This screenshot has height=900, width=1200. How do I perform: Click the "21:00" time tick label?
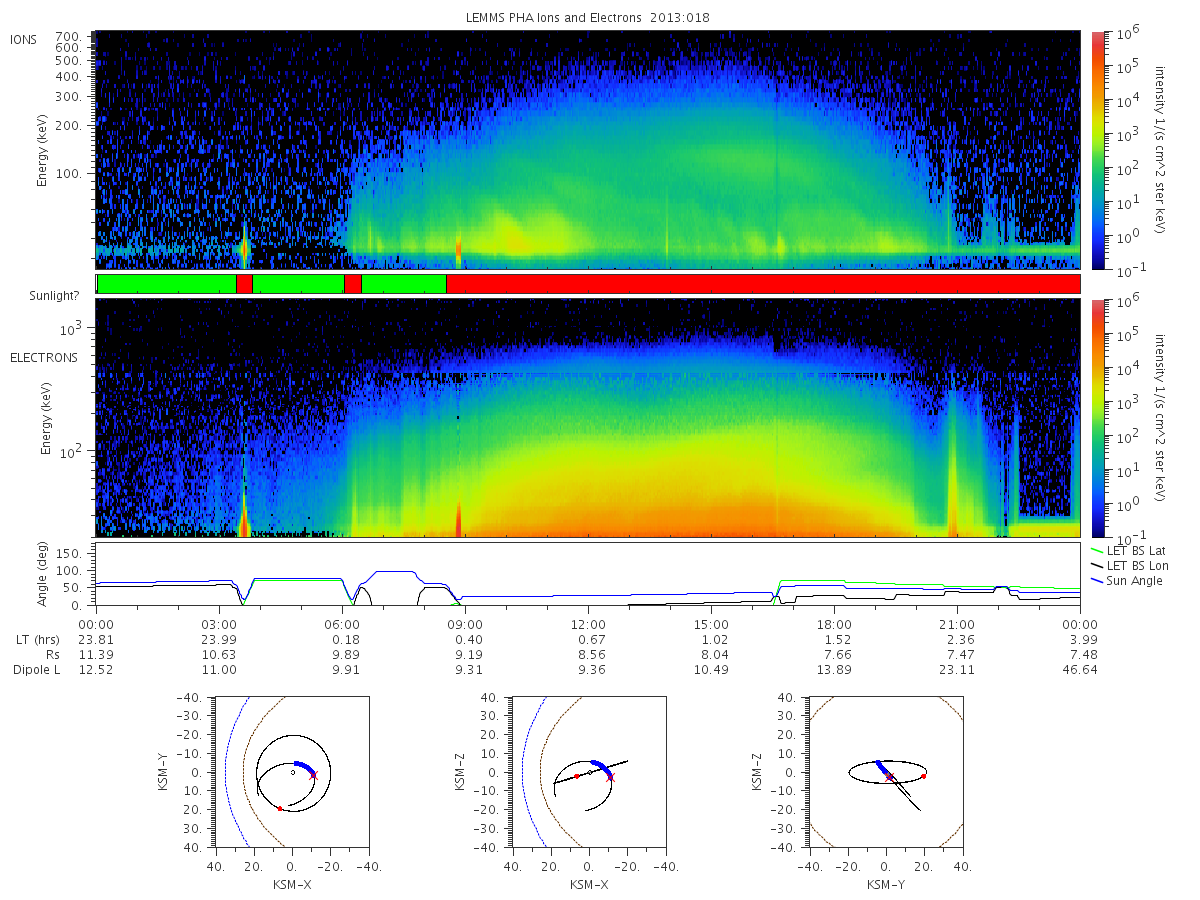[x=957, y=625]
